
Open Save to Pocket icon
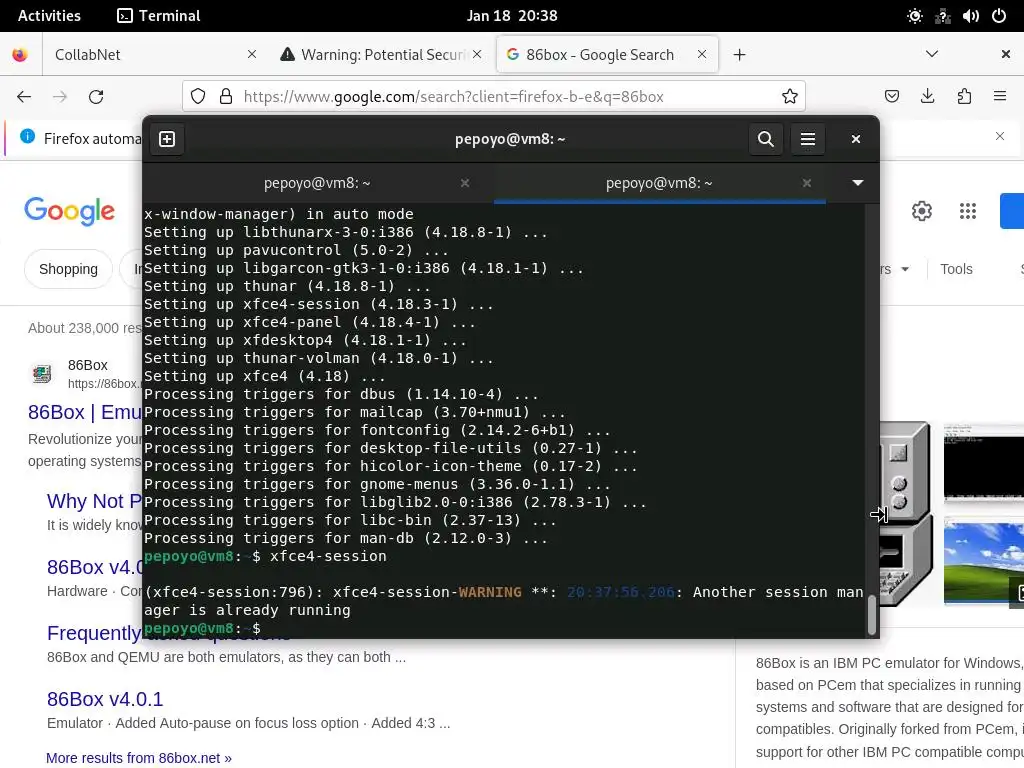coord(891,97)
